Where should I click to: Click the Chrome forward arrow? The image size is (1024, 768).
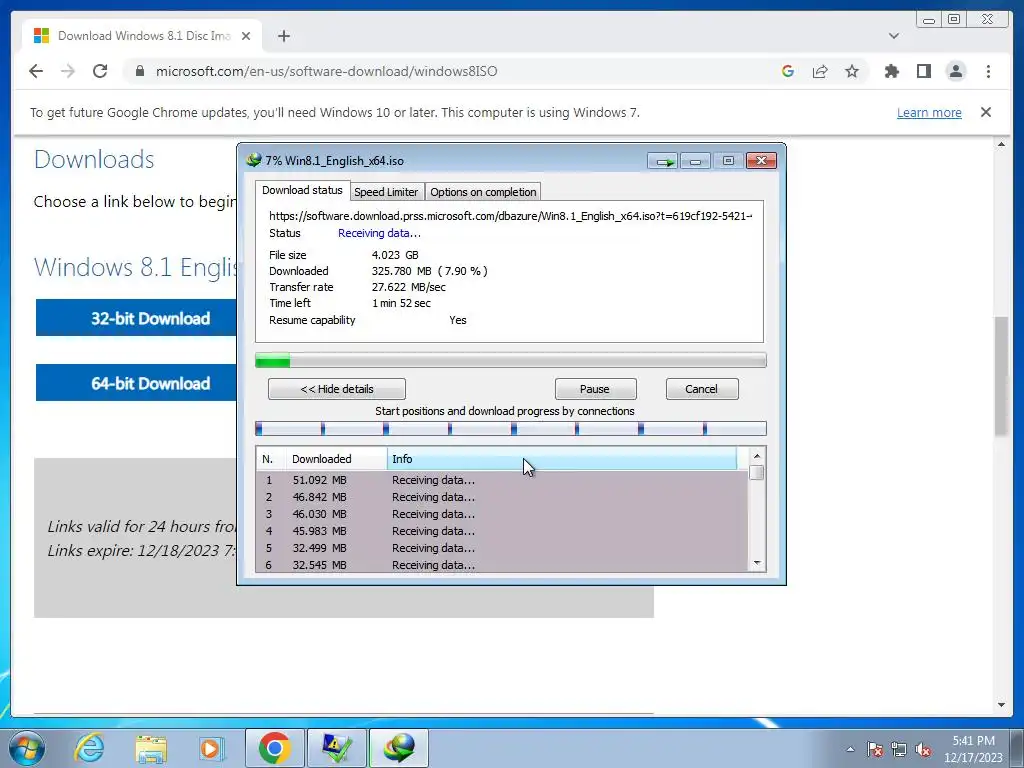pos(68,71)
